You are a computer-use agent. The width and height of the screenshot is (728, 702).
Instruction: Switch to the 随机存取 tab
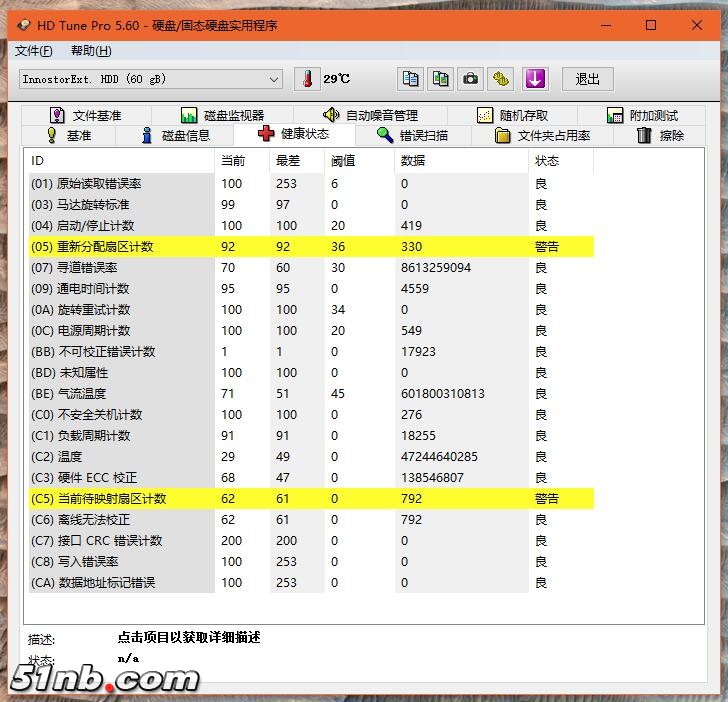(513, 115)
